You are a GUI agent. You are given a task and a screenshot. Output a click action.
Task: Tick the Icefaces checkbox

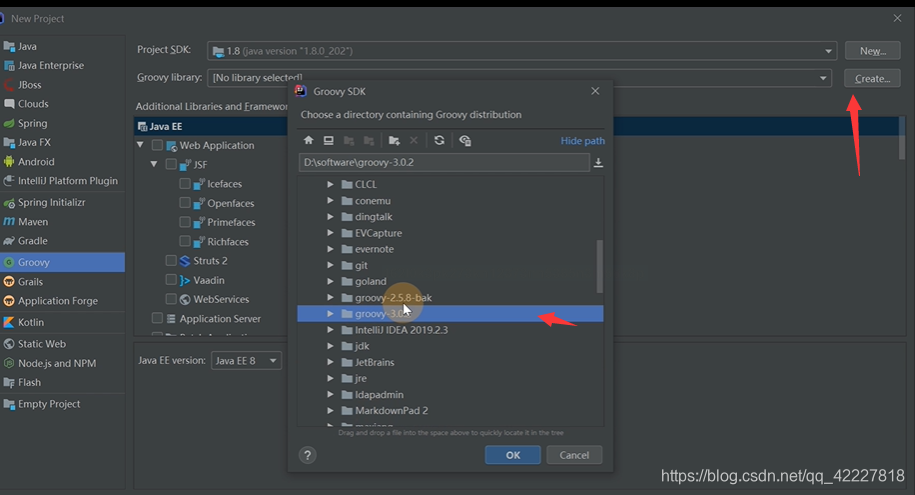point(185,183)
